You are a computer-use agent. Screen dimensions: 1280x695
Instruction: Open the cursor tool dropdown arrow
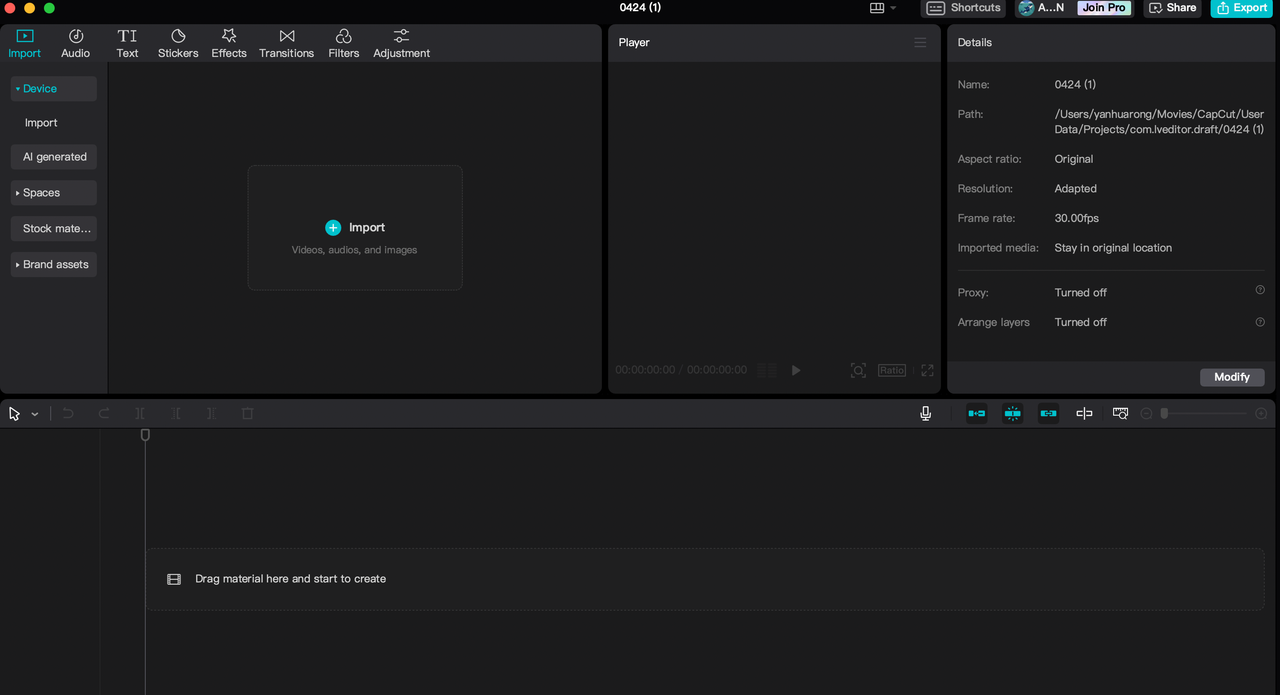35,414
